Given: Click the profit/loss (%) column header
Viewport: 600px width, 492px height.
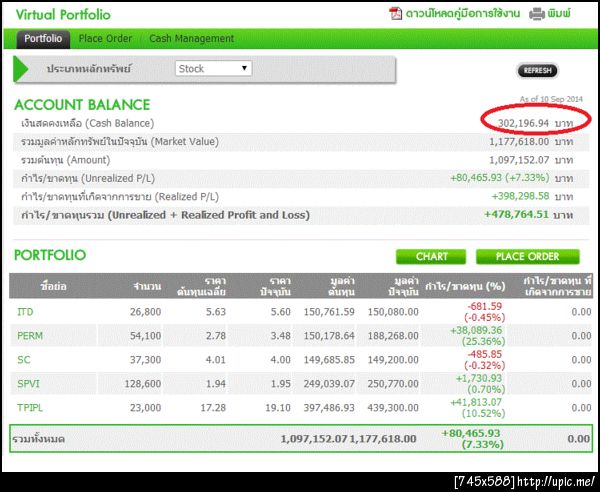Looking at the screenshot, I should pos(465,286).
